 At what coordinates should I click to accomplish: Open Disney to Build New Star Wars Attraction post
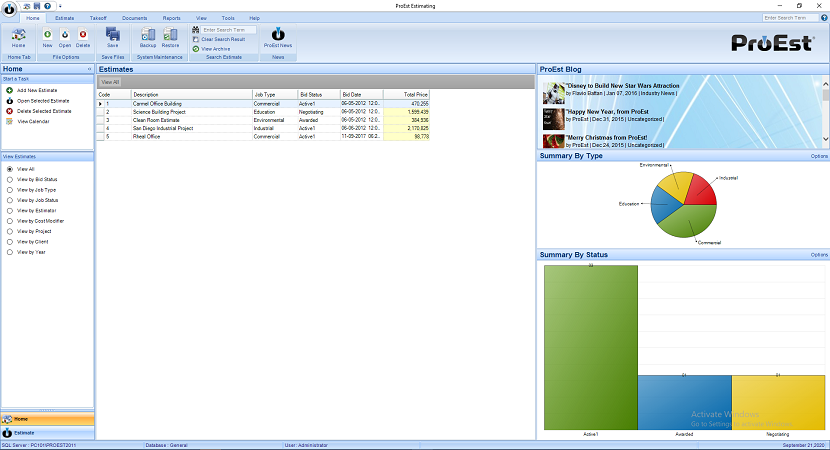pyautogui.click(x=623, y=86)
